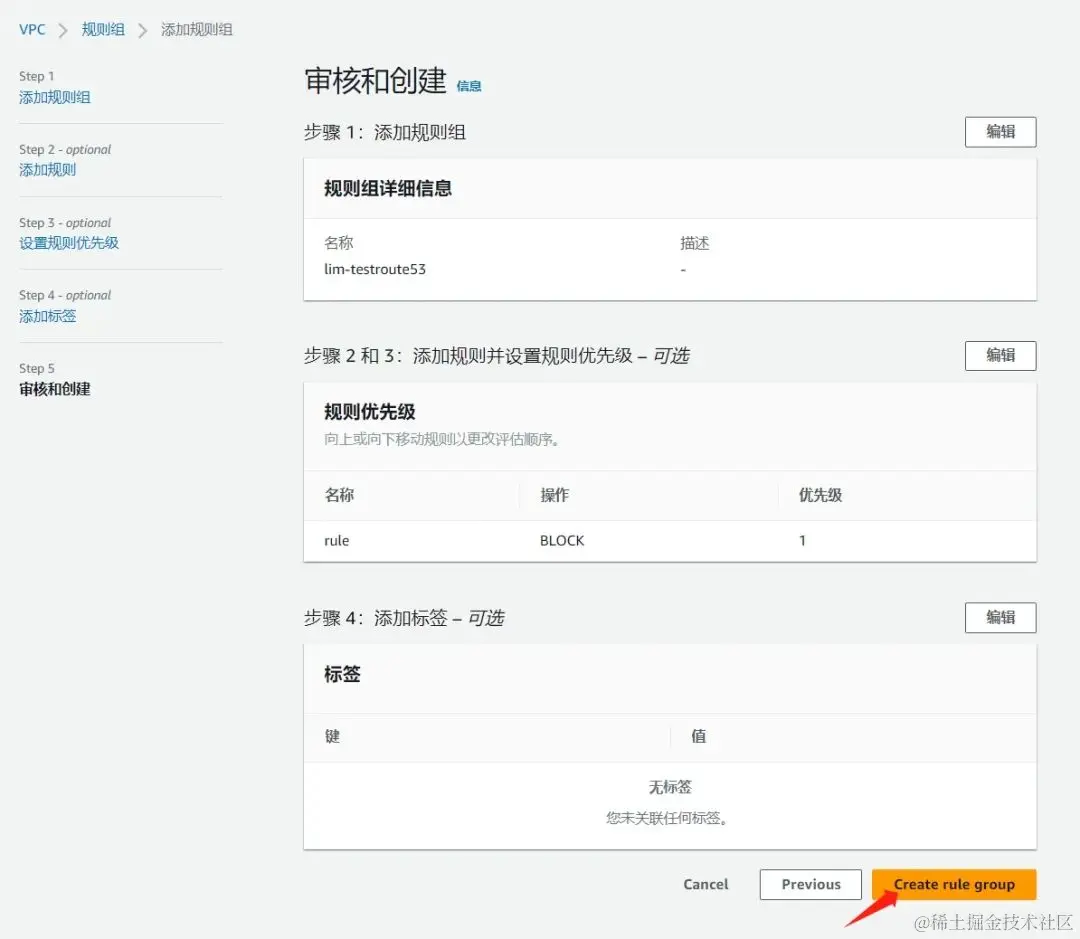This screenshot has width=1080, height=939.
Task: Go to 规则组 breadcrumb link
Action: point(103,30)
